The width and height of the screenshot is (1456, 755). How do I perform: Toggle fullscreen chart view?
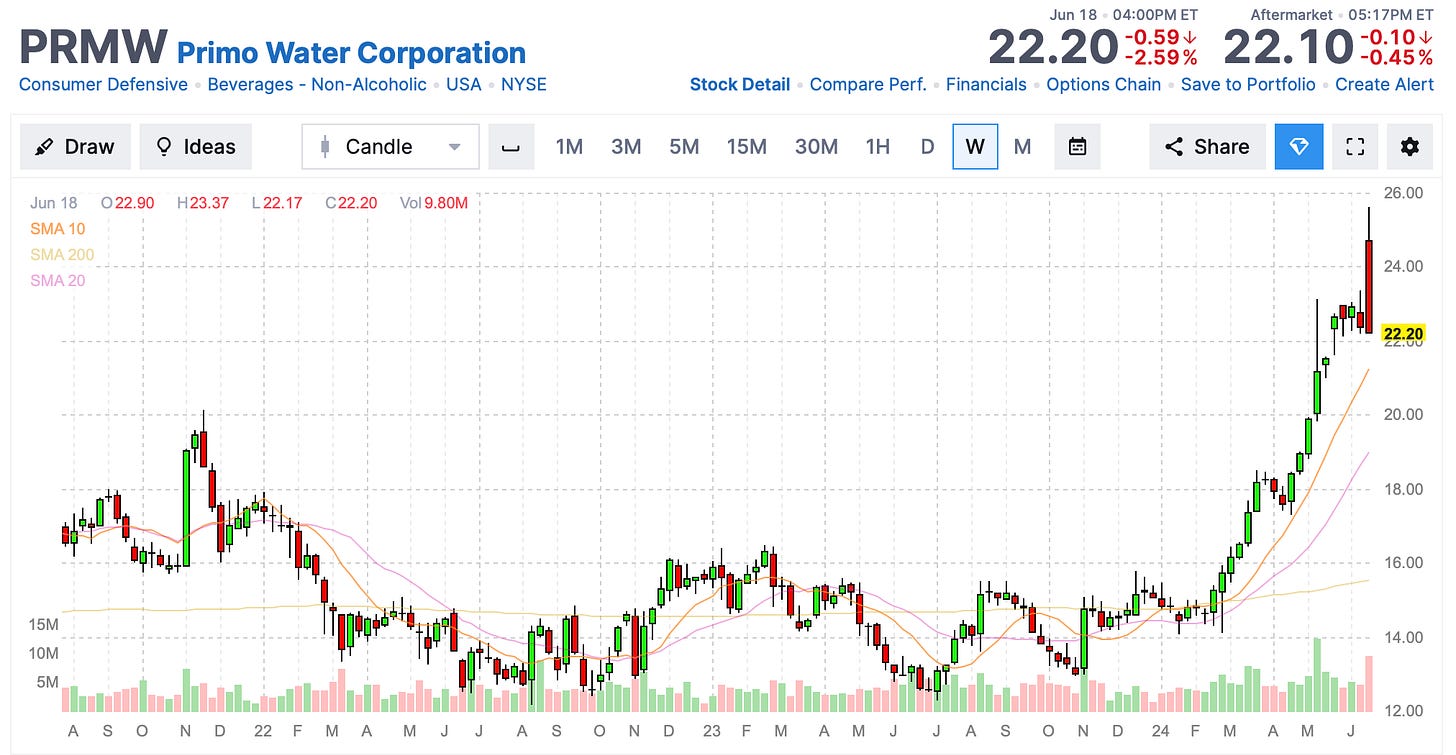point(1355,147)
